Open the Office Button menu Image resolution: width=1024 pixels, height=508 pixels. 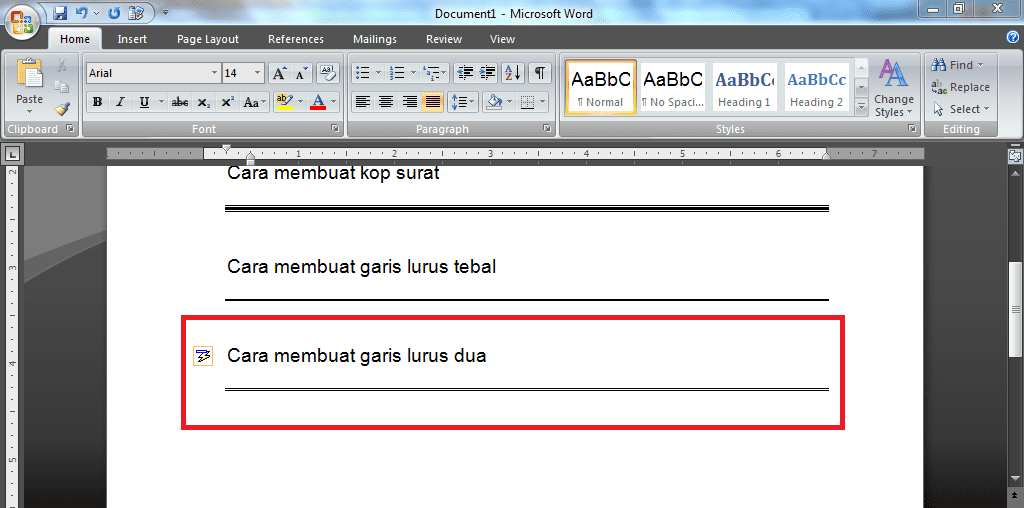[23, 22]
